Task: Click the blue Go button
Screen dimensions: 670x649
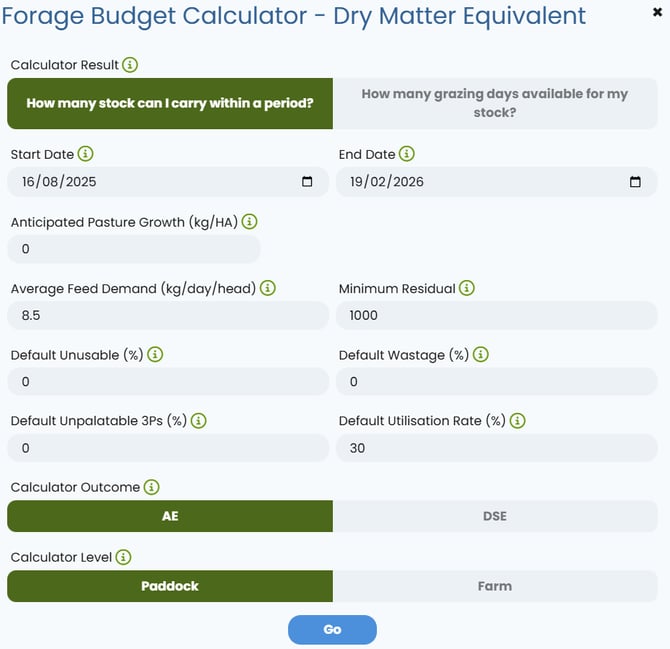Action: (x=332, y=630)
